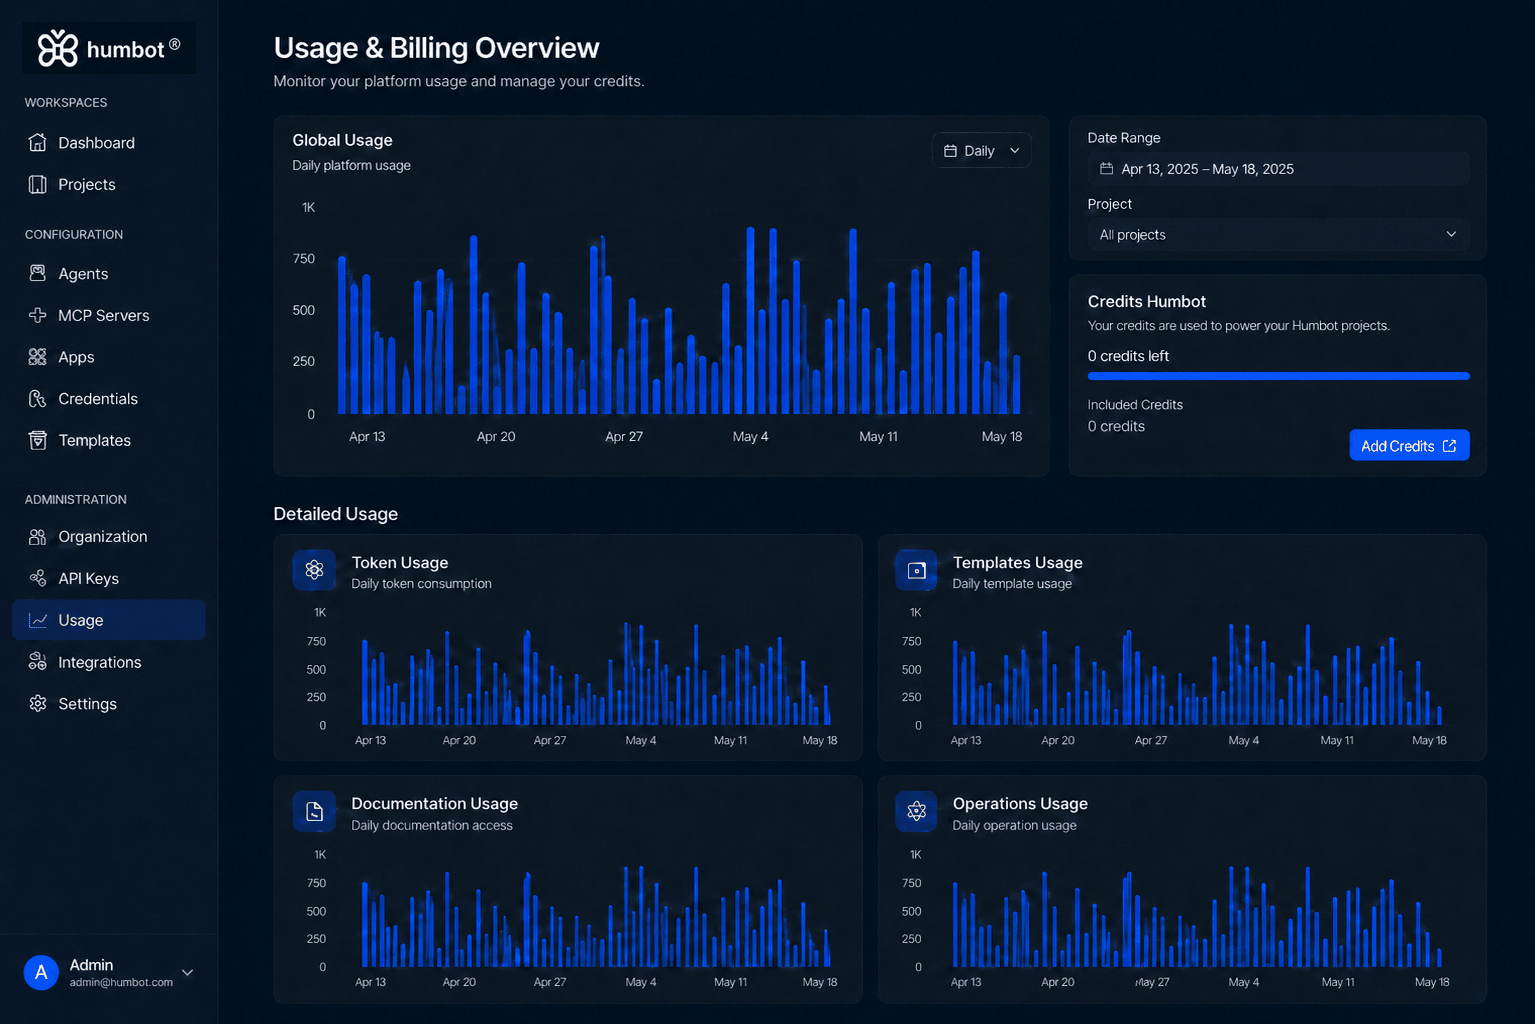
Task: Click the MCP Servers icon
Action: click(38, 315)
